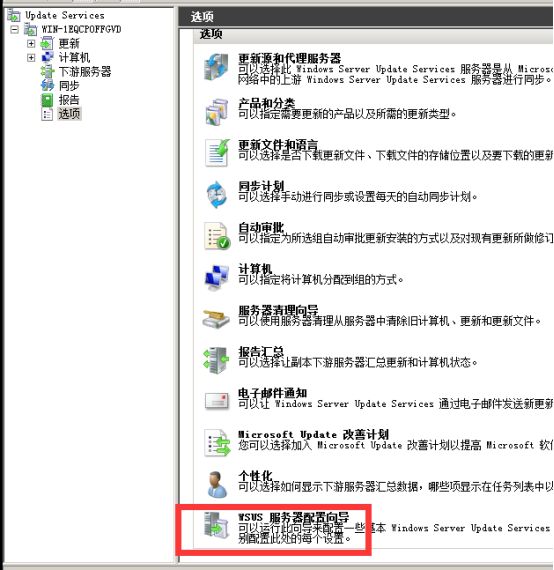Select 更新 in the tree
Image resolution: width=554 pixels, height=570 pixels.
[69, 44]
